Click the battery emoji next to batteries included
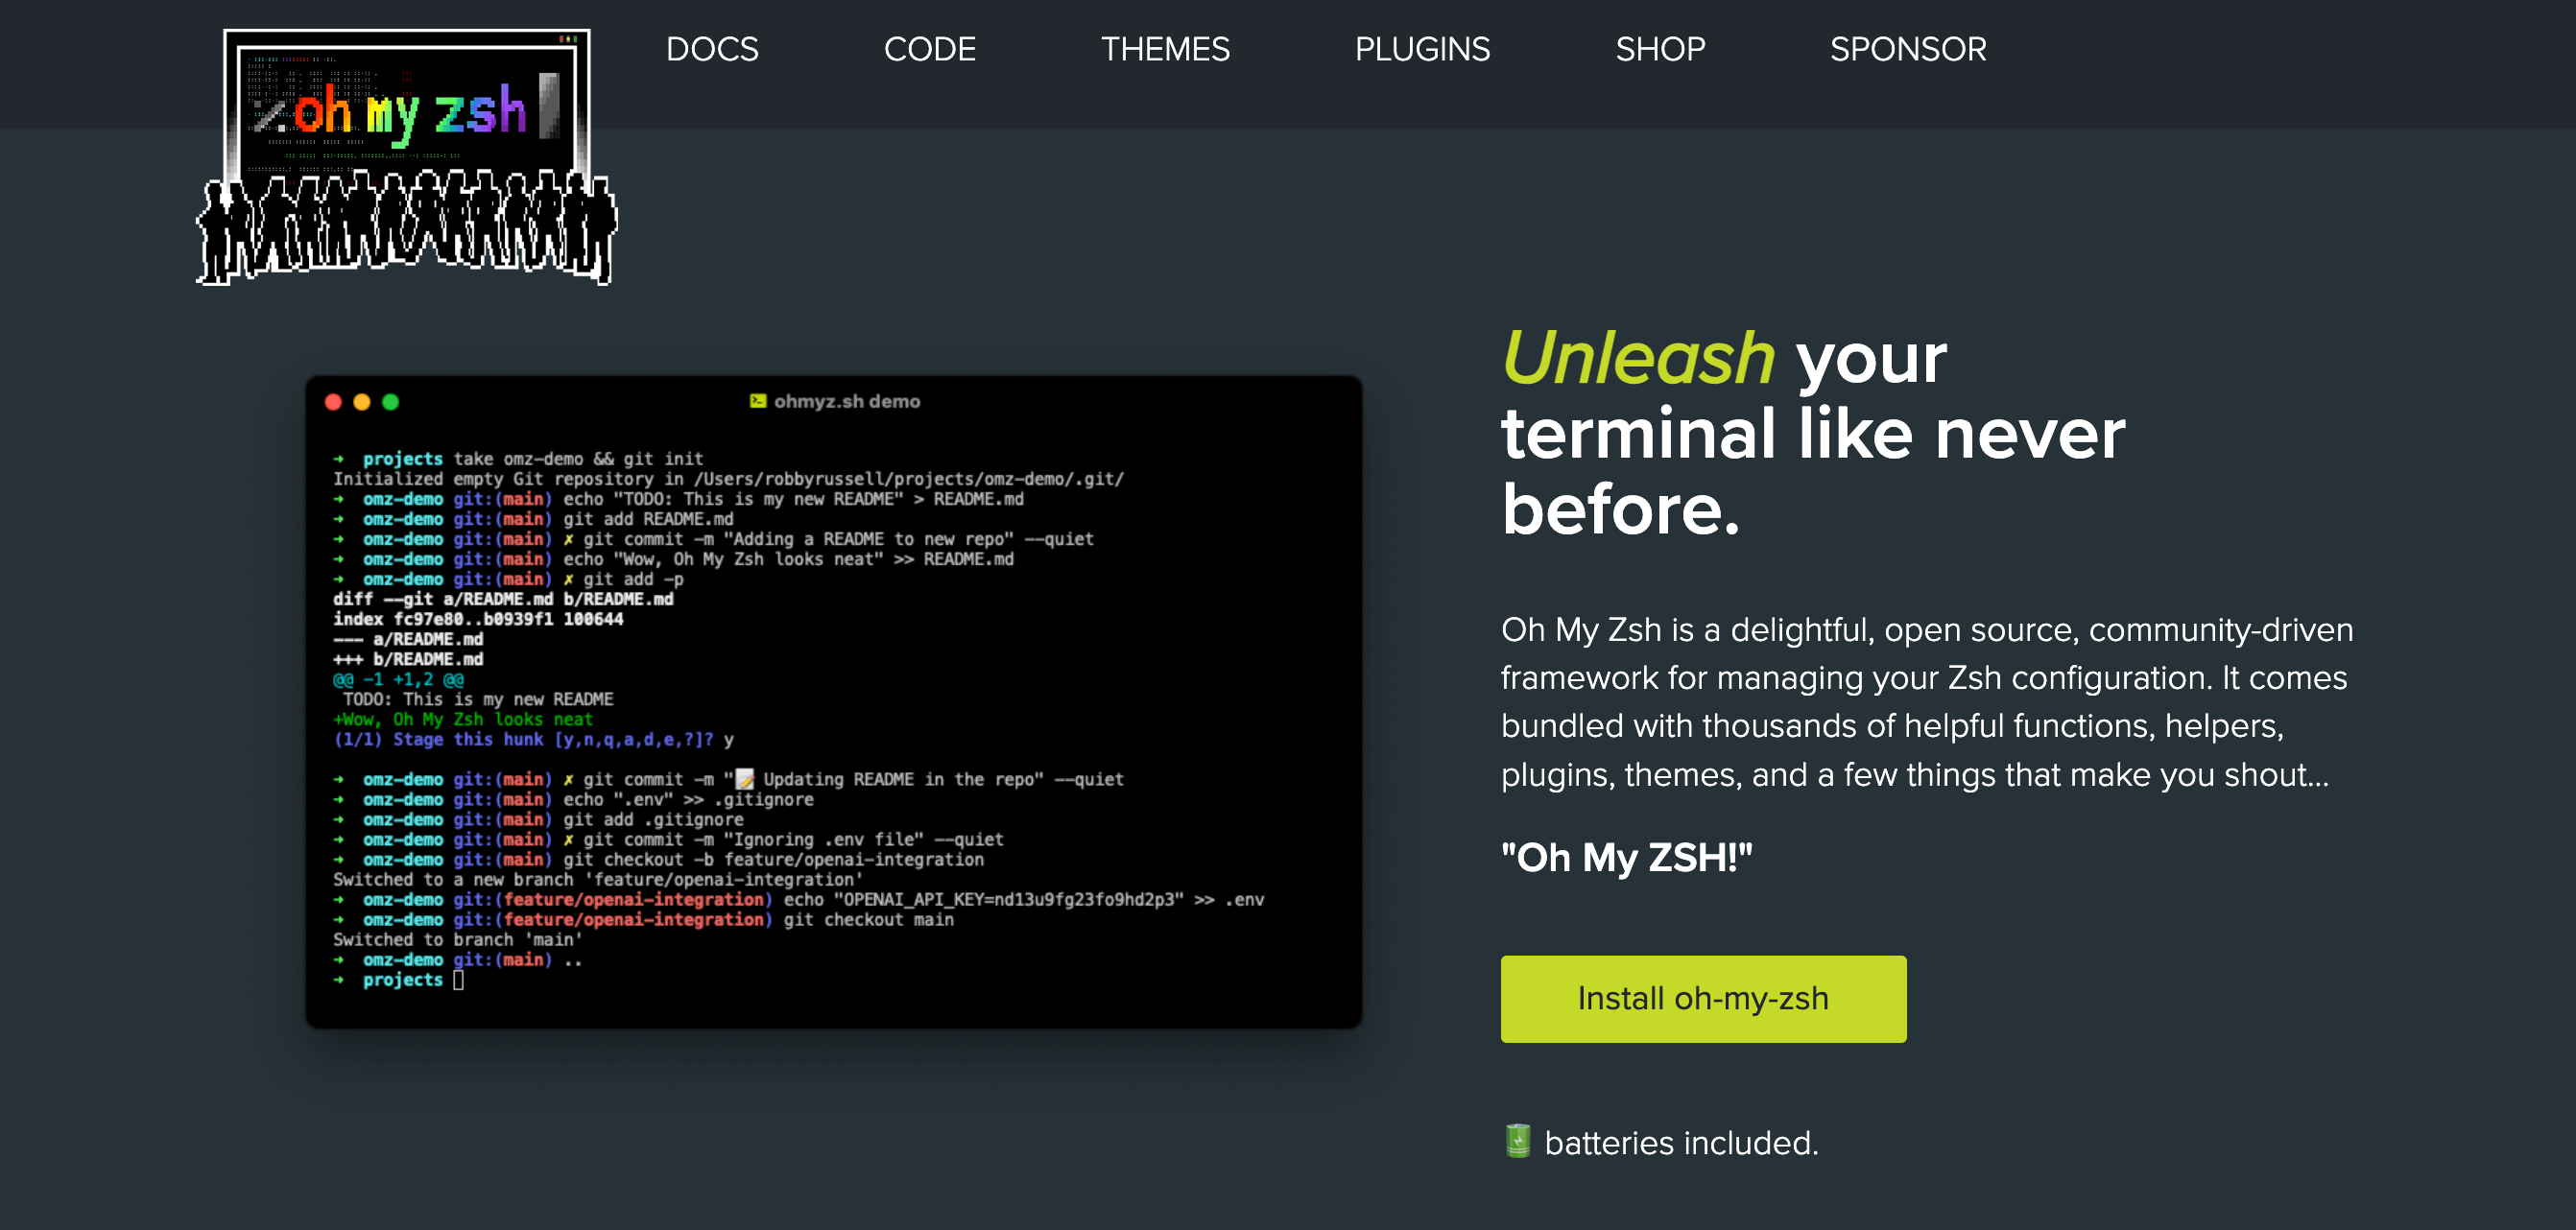This screenshot has height=1230, width=2576. click(x=1518, y=1141)
